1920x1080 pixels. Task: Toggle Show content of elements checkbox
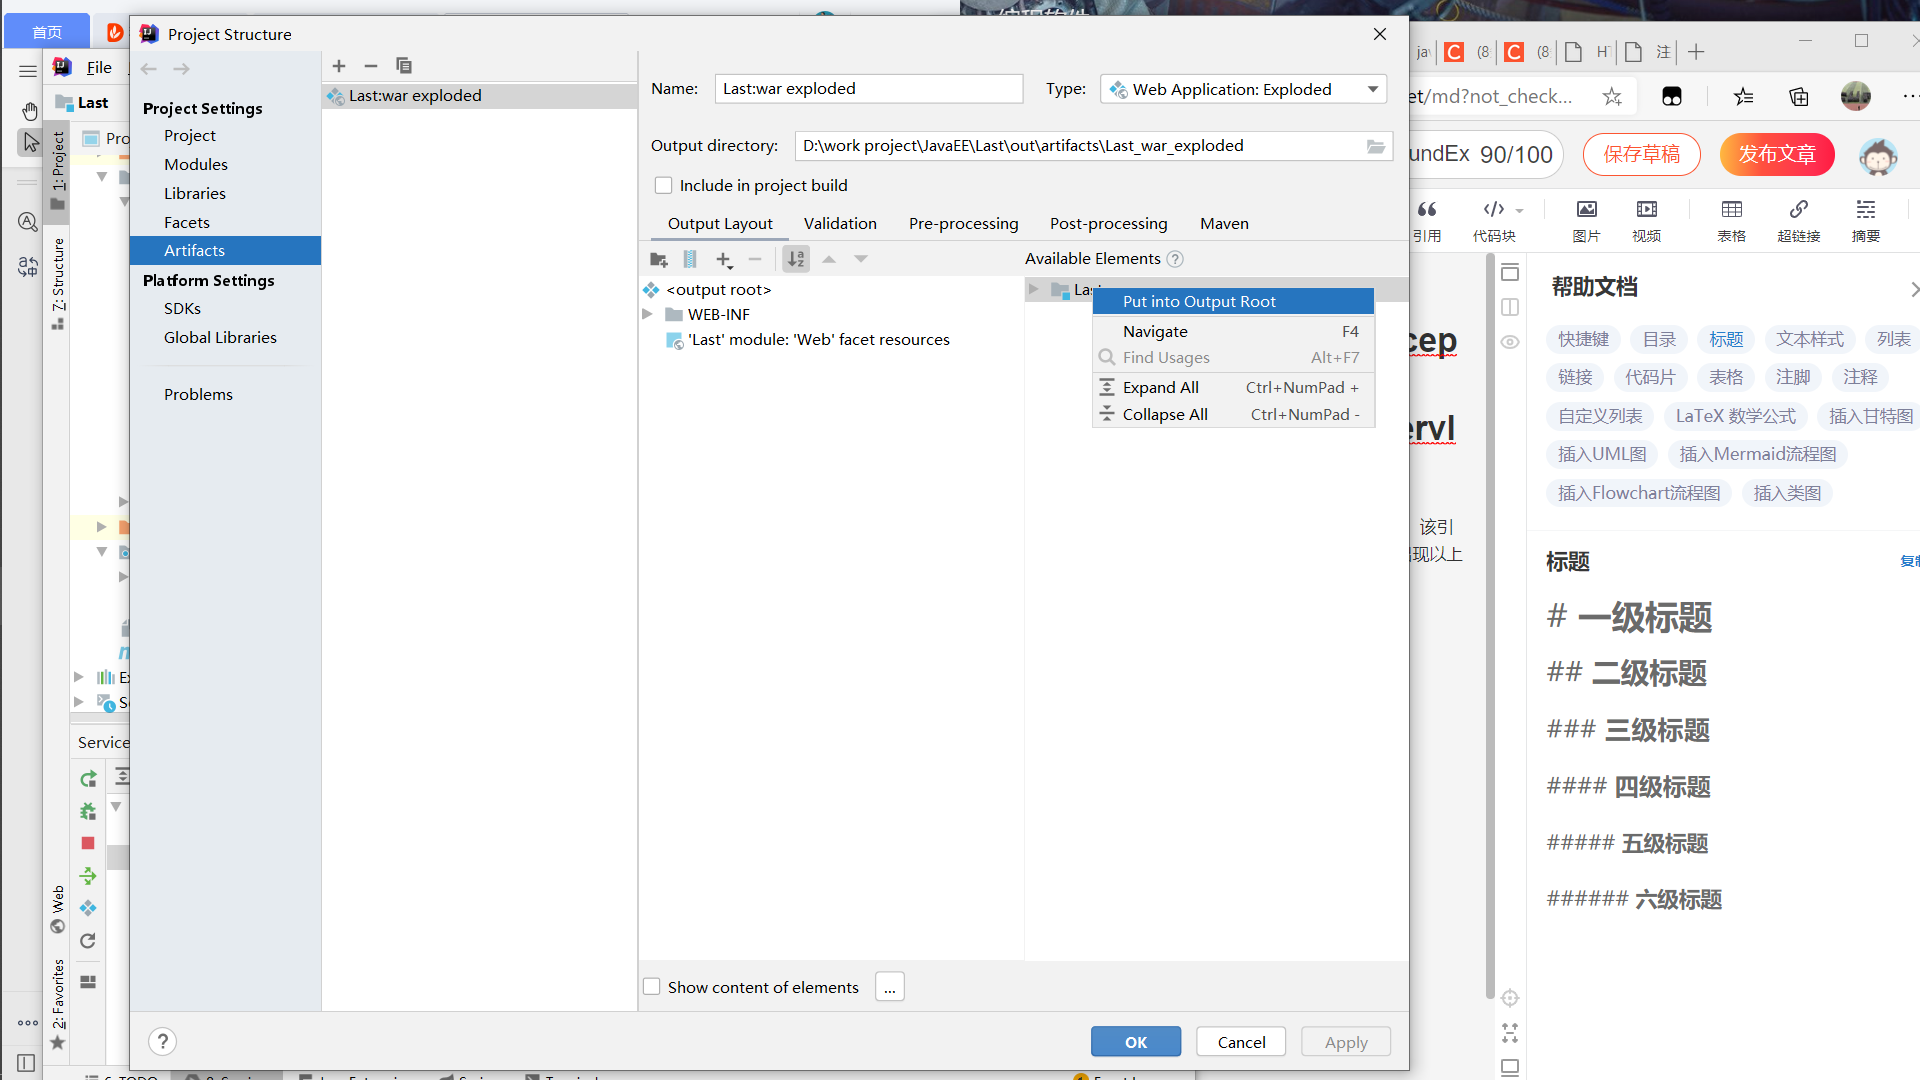click(652, 987)
